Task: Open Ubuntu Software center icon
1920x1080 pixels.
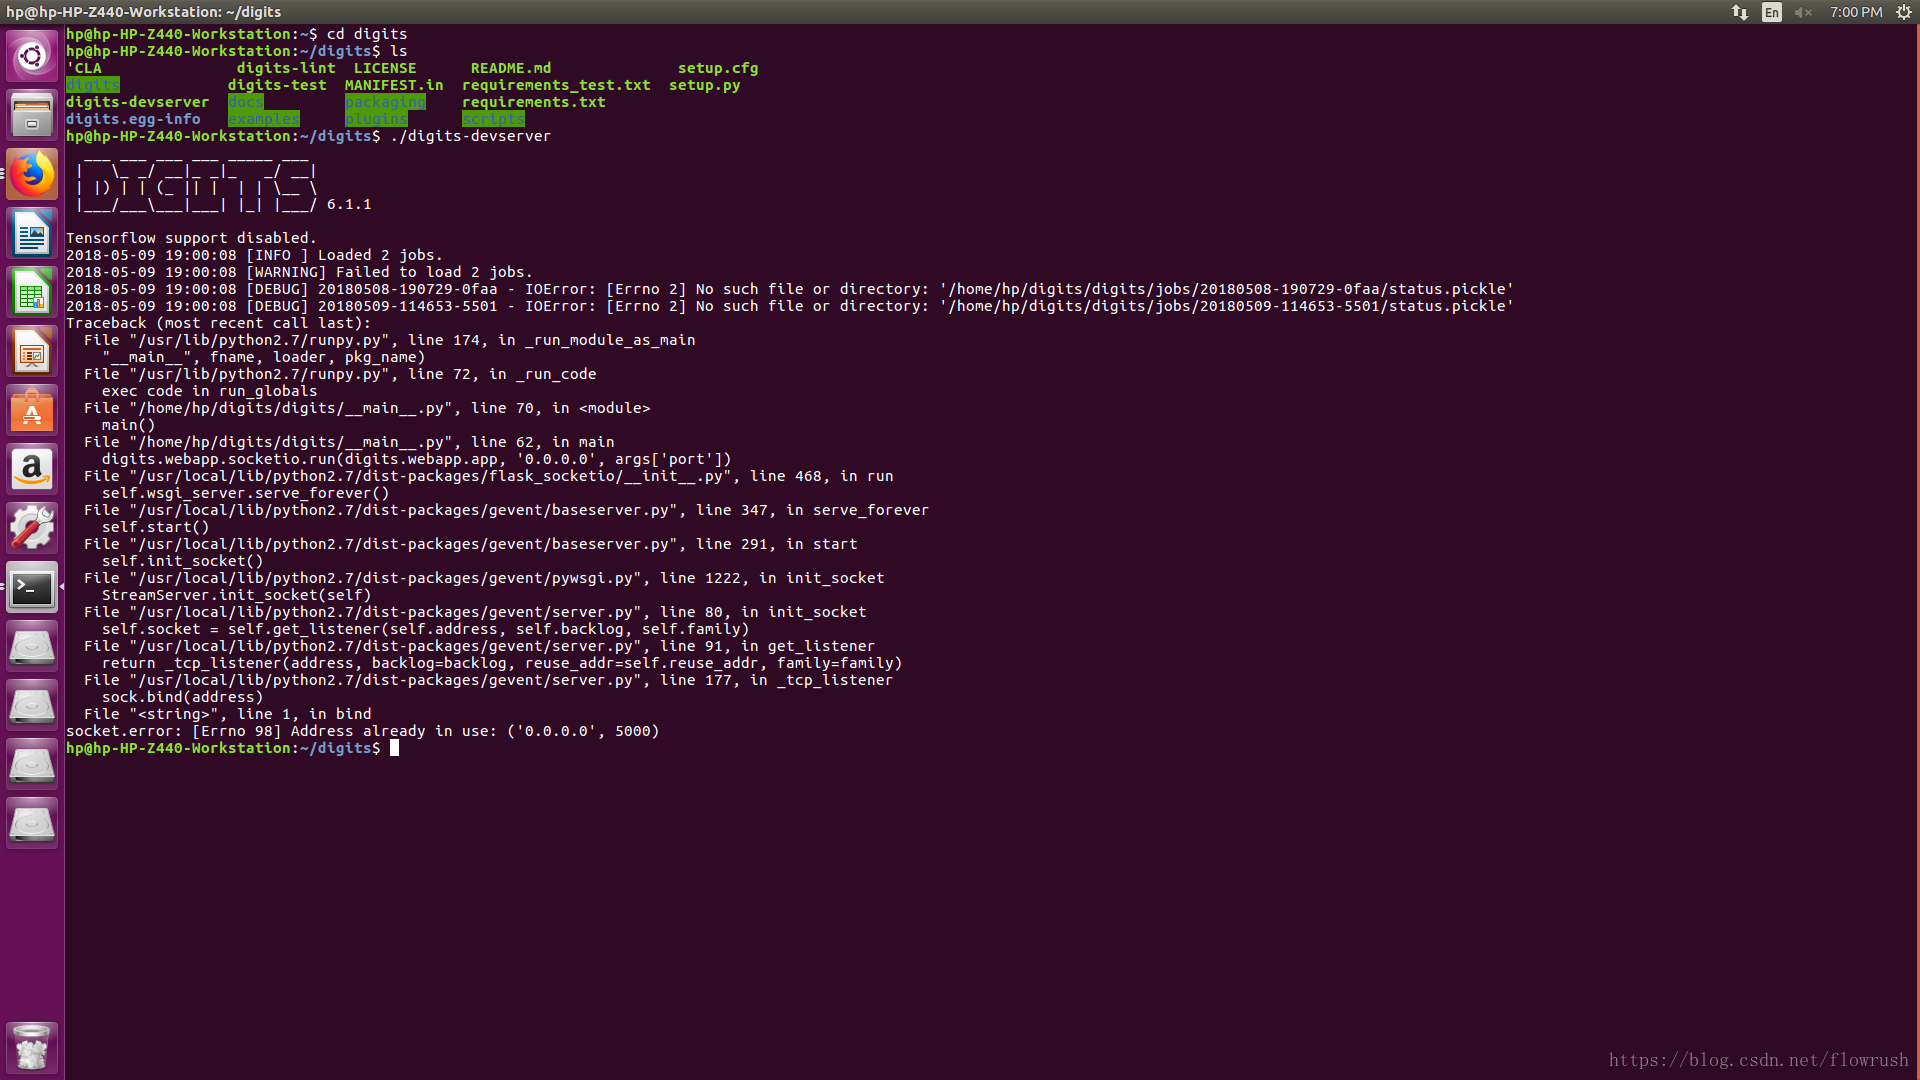Action: (32, 410)
